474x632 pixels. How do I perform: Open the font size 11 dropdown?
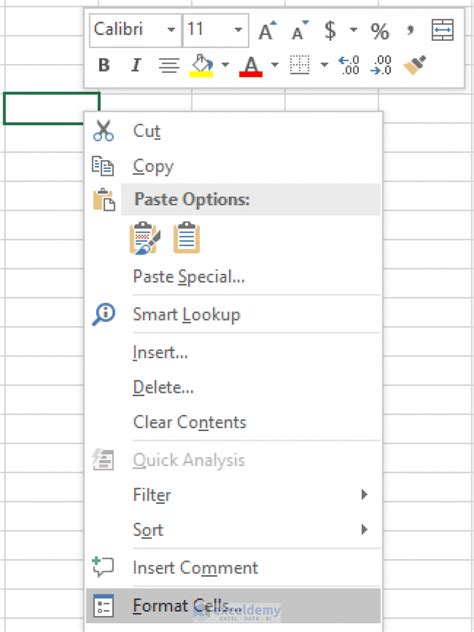coord(239,30)
